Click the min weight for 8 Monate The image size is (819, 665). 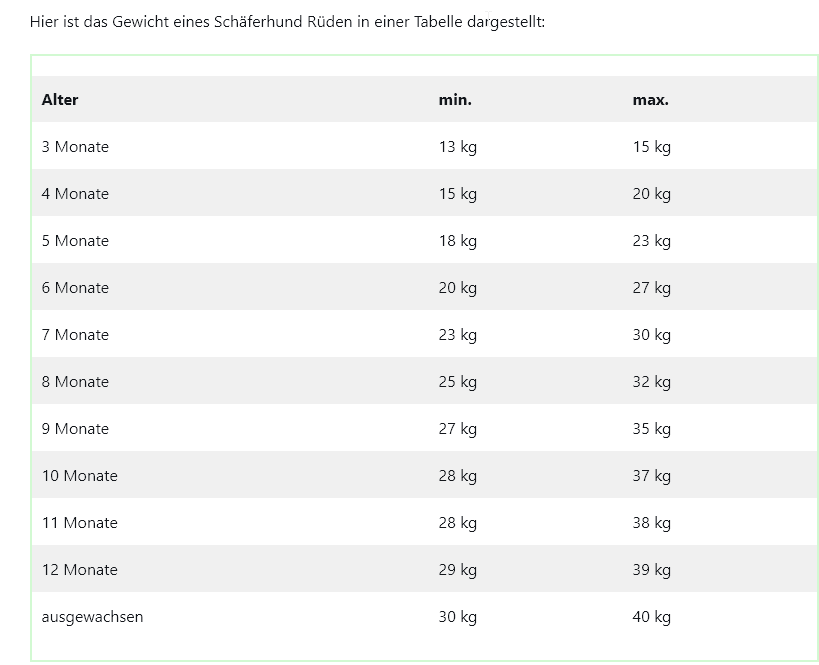457,382
